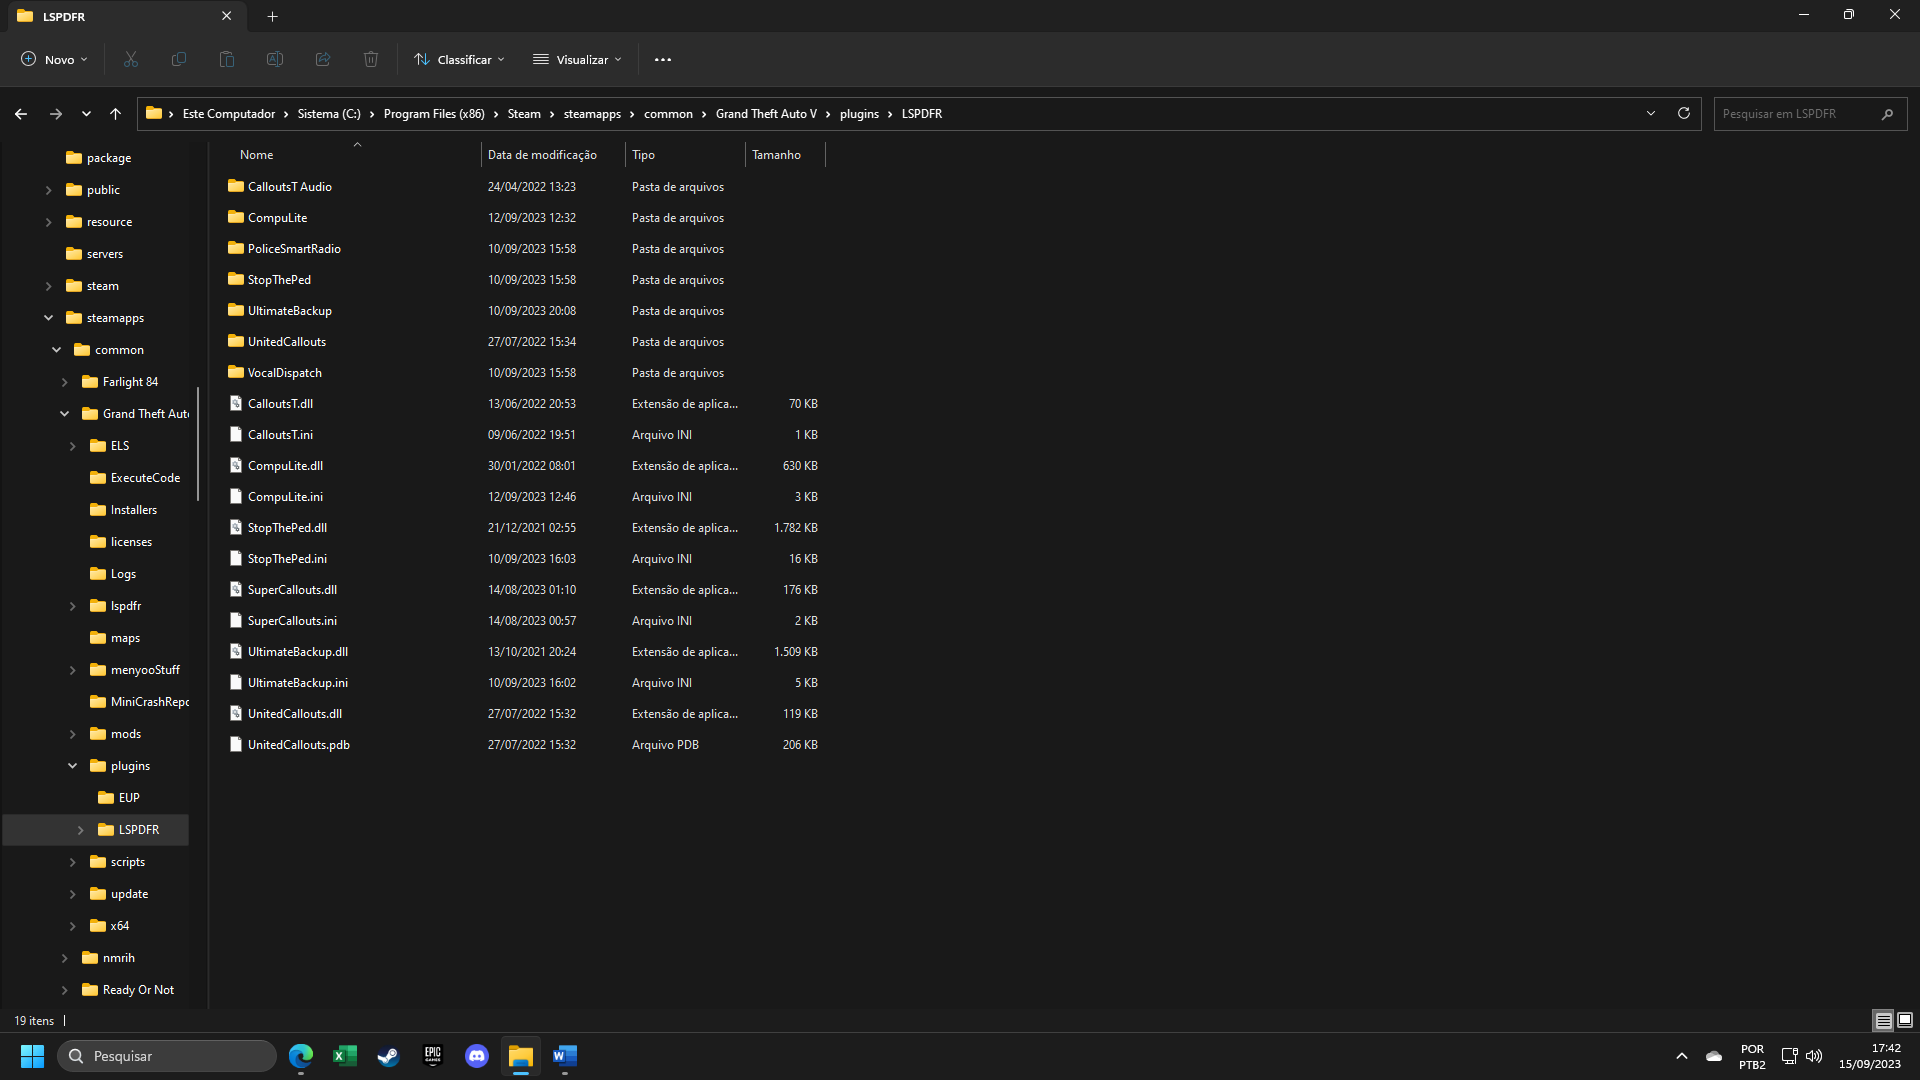The height and width of the screenshot is (1080, 1920).
Task: Refresh the current folder view
Action: (x=1684, y=114)
